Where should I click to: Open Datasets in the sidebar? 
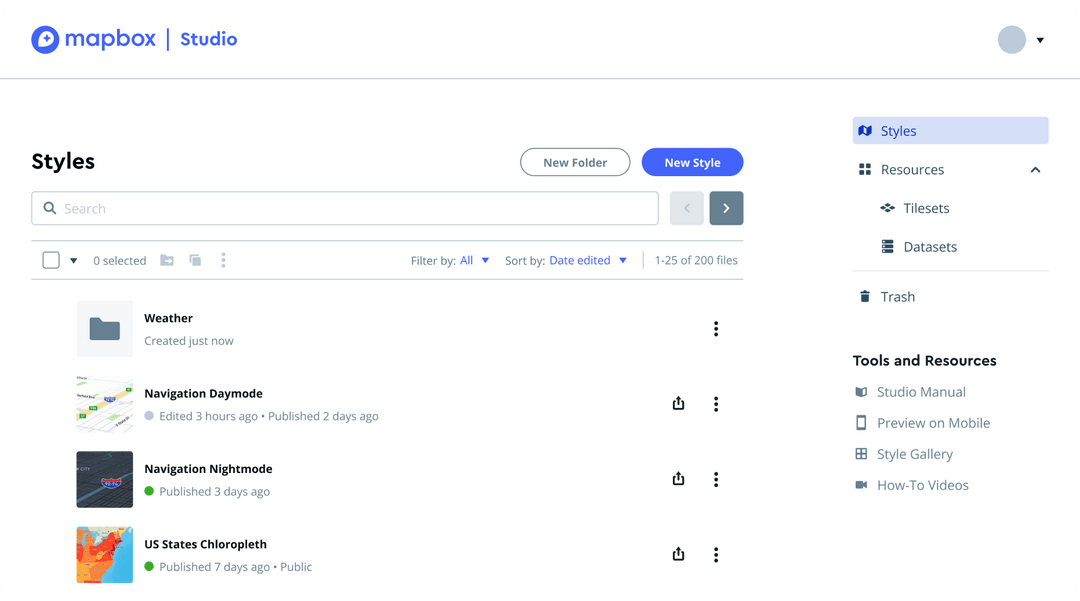929,247
